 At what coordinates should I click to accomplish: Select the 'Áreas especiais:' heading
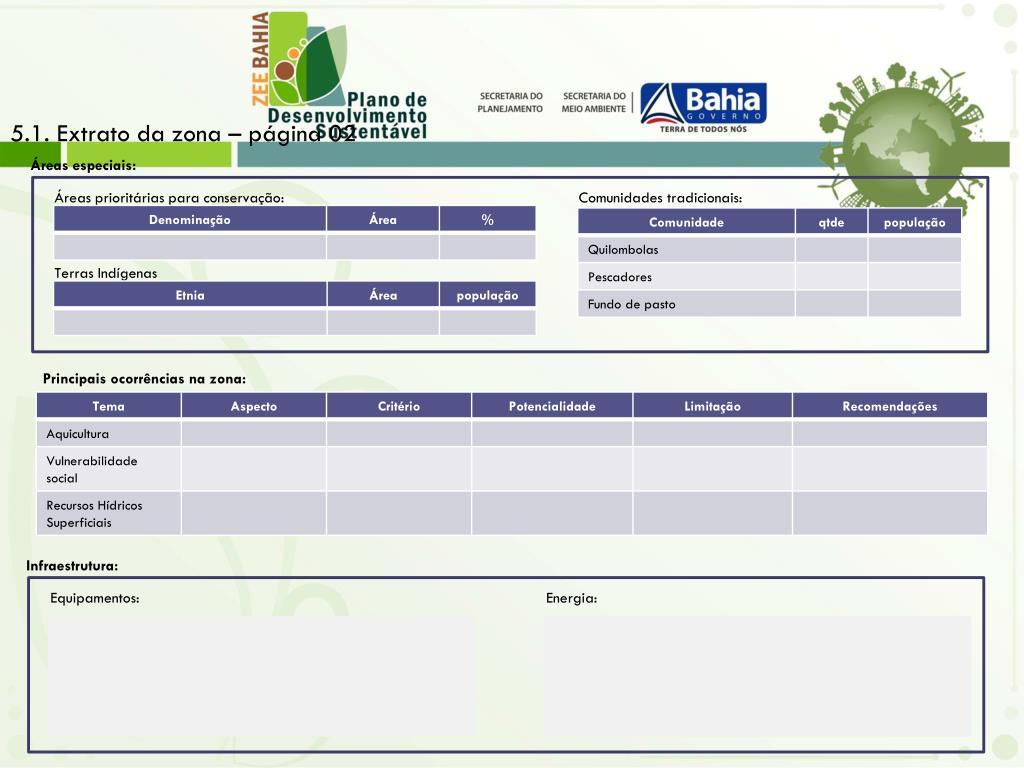coord(84,165)
